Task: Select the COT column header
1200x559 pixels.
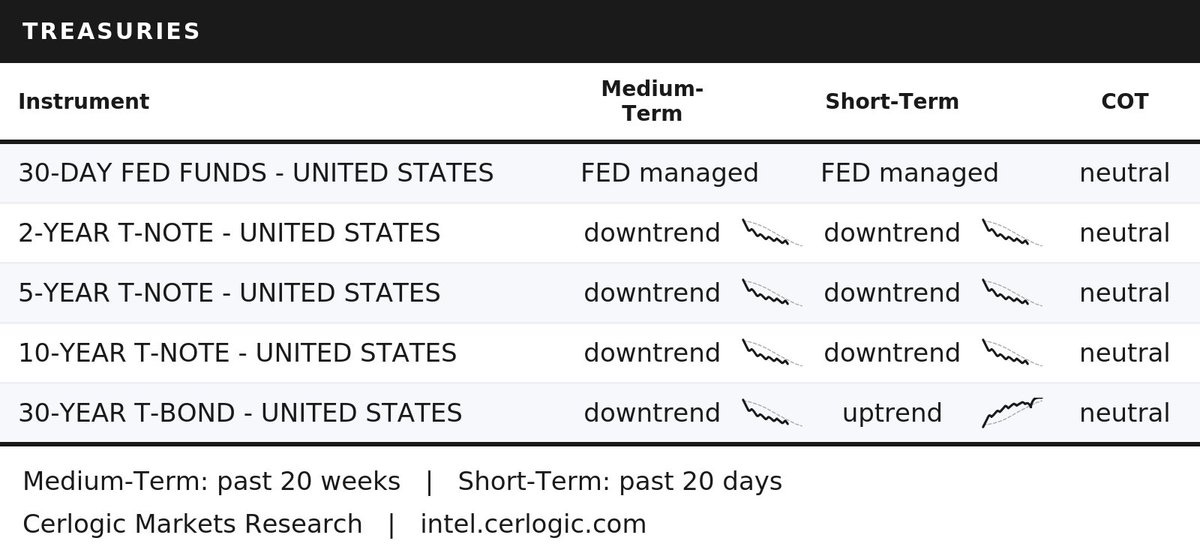Action: pos(1125,101)
